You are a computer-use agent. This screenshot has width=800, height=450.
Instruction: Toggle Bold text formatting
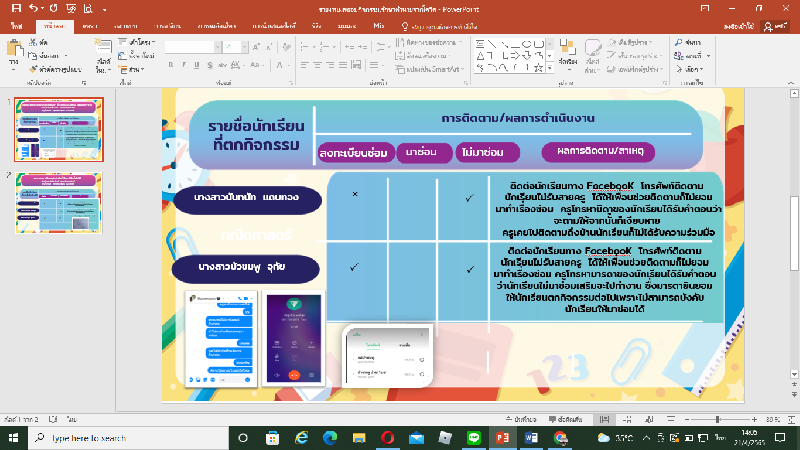click(171, 62)
